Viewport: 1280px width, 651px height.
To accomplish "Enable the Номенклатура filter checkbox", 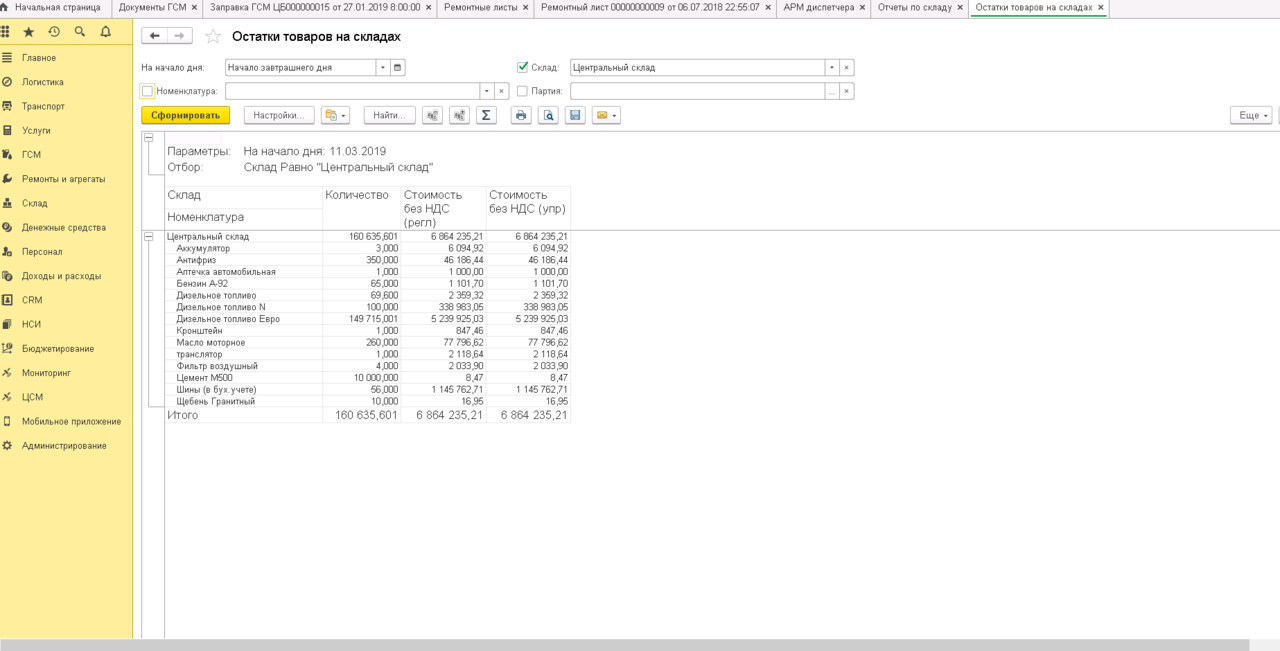I will (x=148, y=91).
